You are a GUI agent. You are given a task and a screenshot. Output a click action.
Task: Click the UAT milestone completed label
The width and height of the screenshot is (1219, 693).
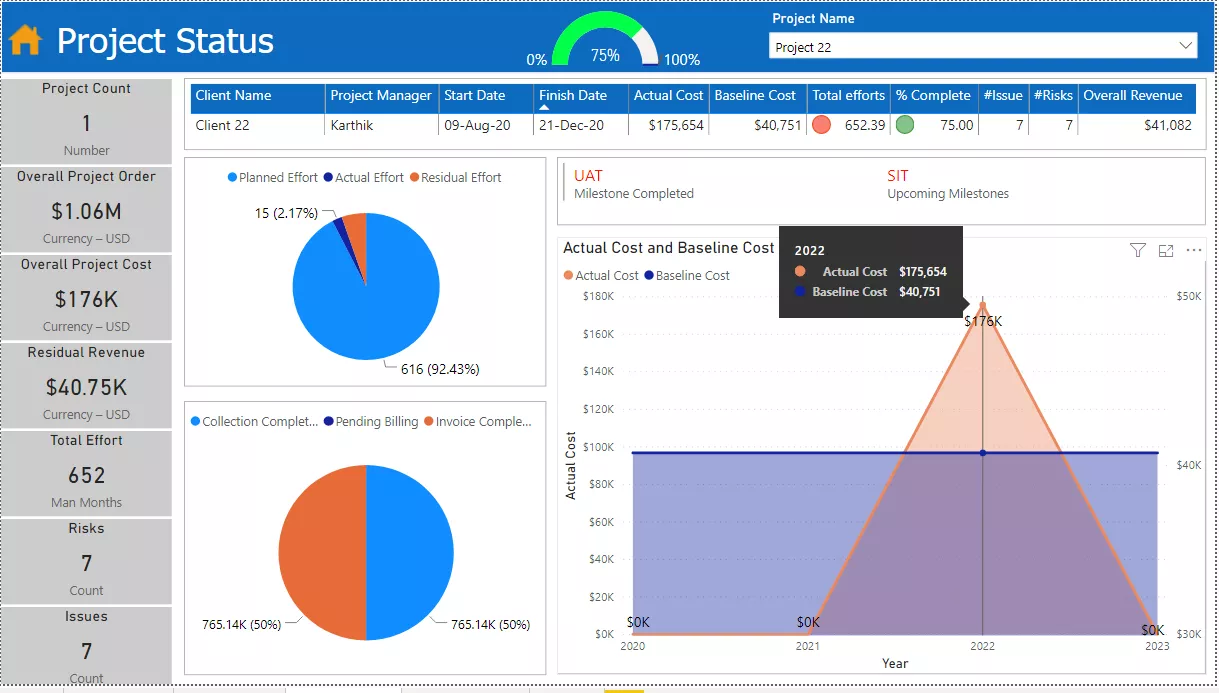tap(589, 176)
